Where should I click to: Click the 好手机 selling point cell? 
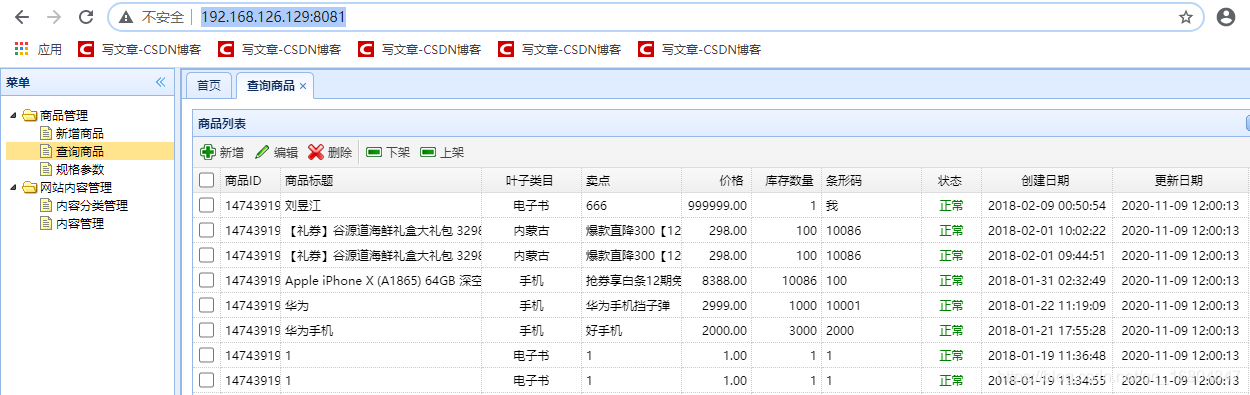pos(631,330)
